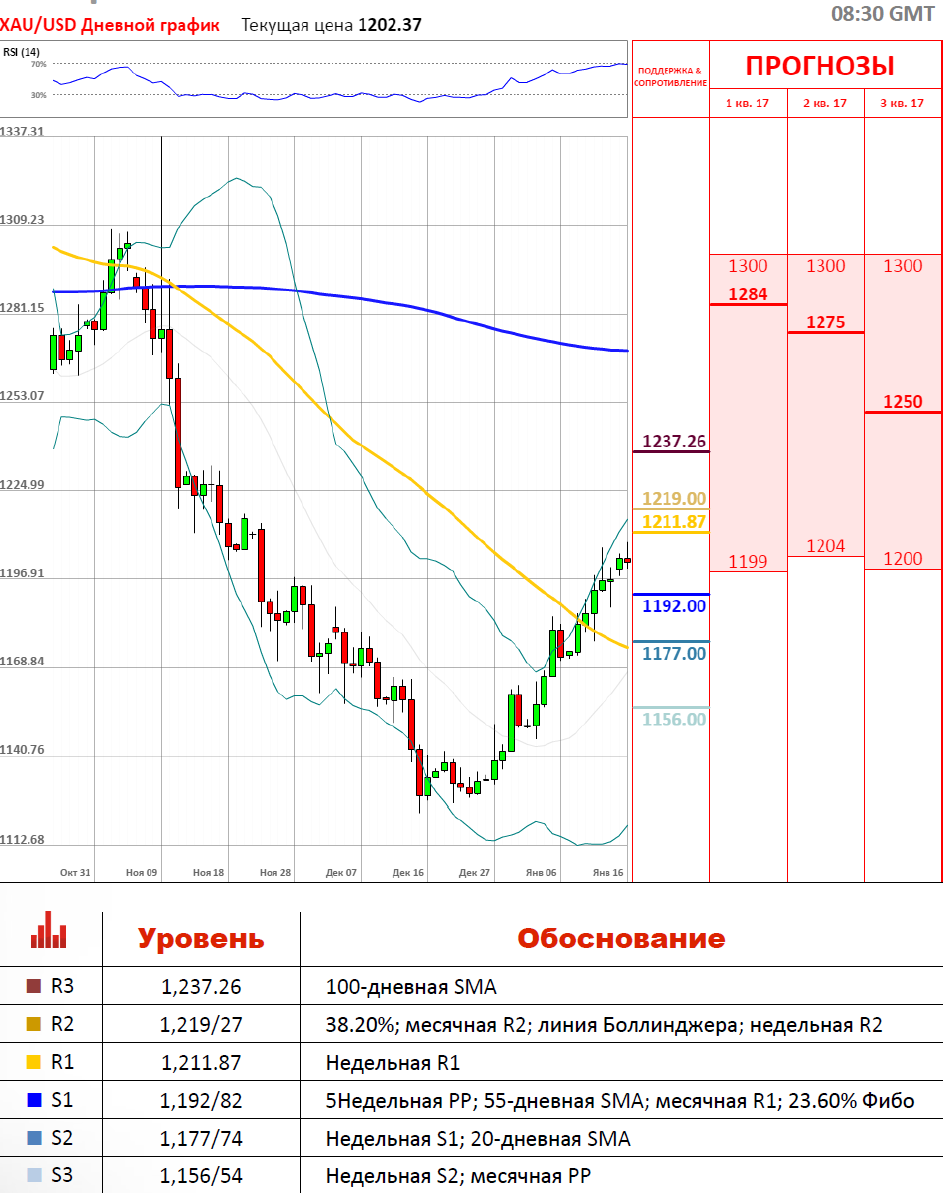
Task: Click the red bar chart icon
Action: point(49,930)
